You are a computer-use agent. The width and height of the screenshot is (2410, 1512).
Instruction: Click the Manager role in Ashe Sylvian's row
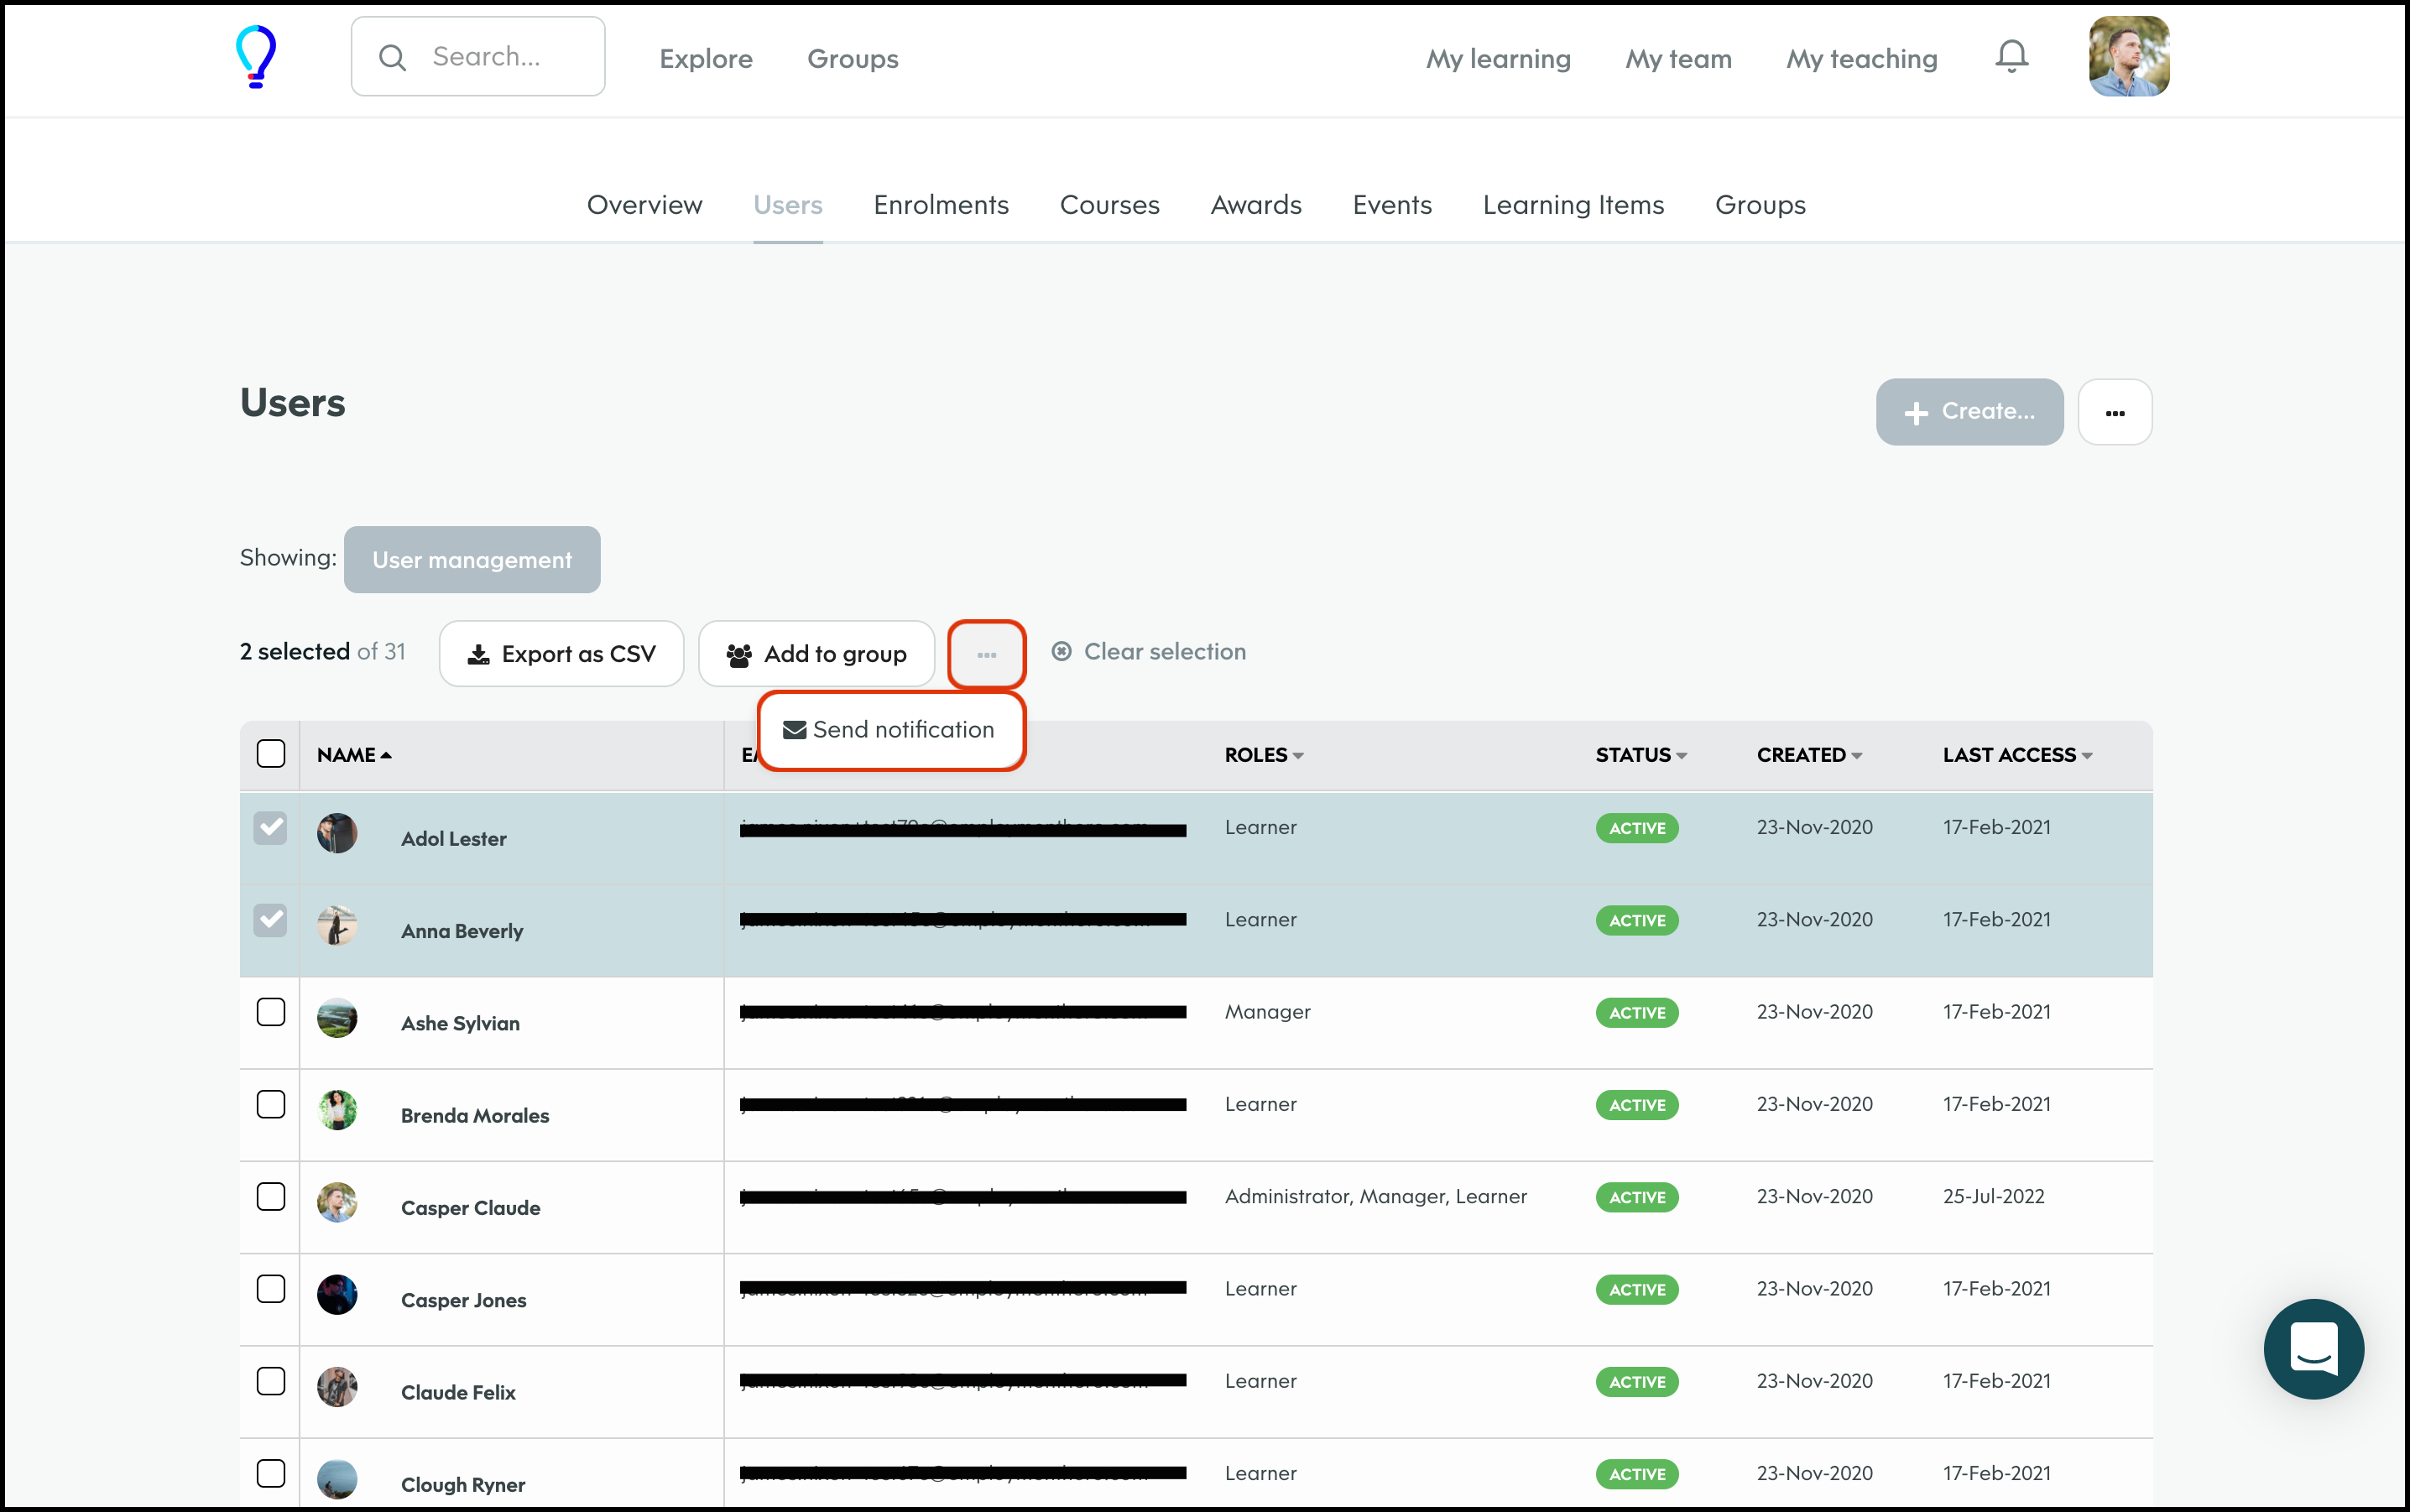pyautogui.click(x=1267, y=1012)
